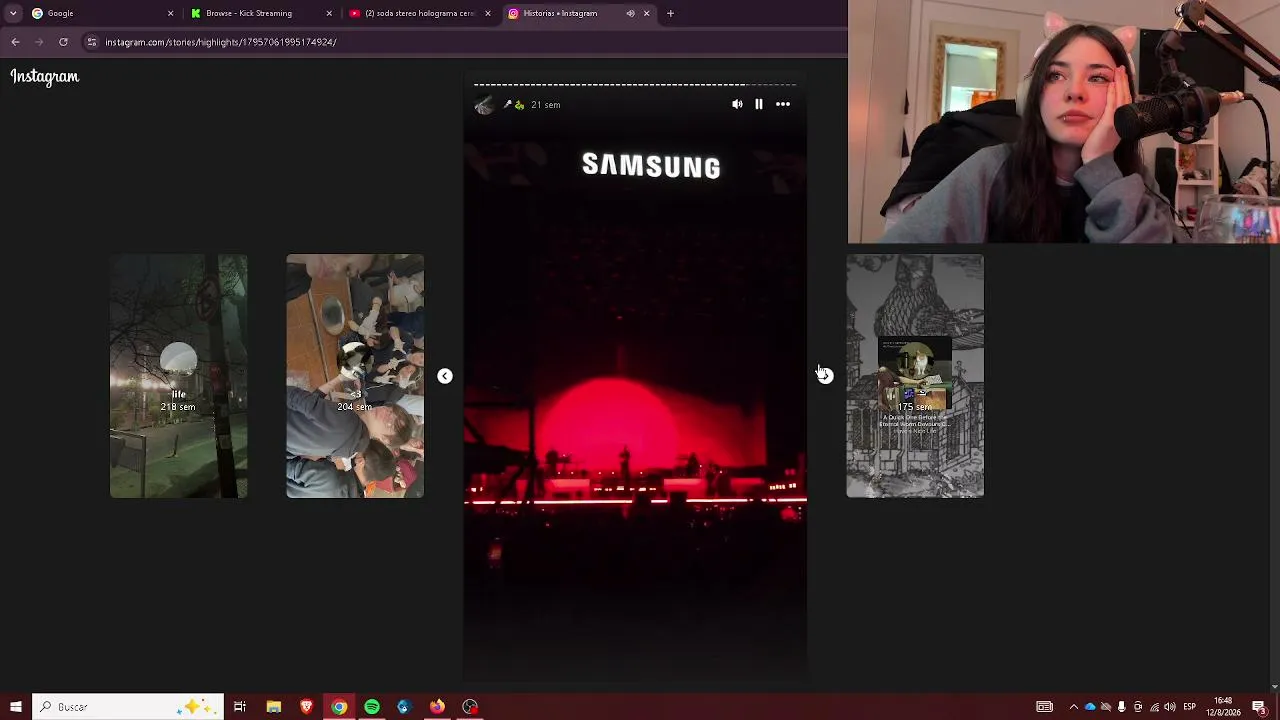
Task: Click the taskbar Buscar search box
Action: [127, 707]
